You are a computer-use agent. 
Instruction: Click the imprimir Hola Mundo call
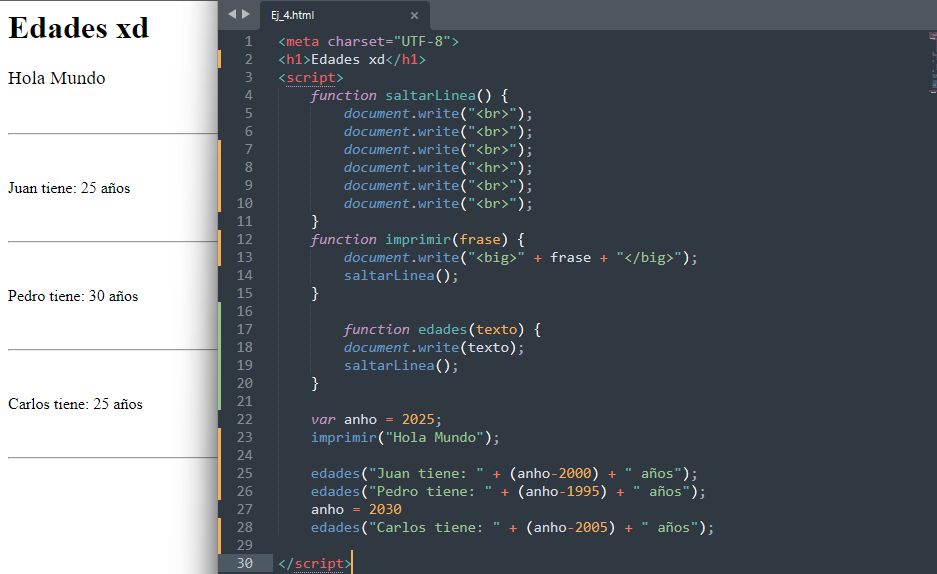click(x=405, y=438)
